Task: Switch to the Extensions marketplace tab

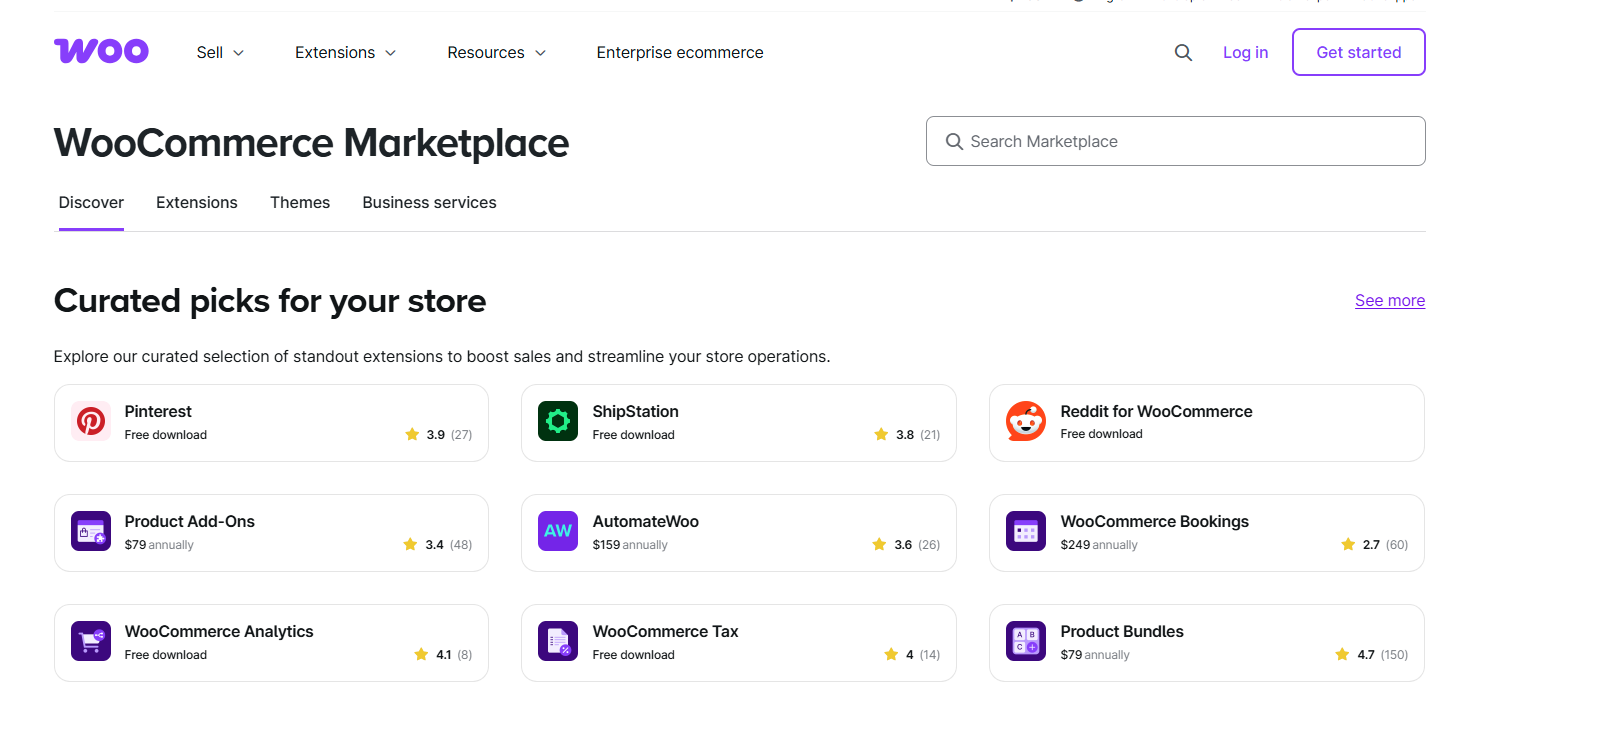Action: [197, 203]
